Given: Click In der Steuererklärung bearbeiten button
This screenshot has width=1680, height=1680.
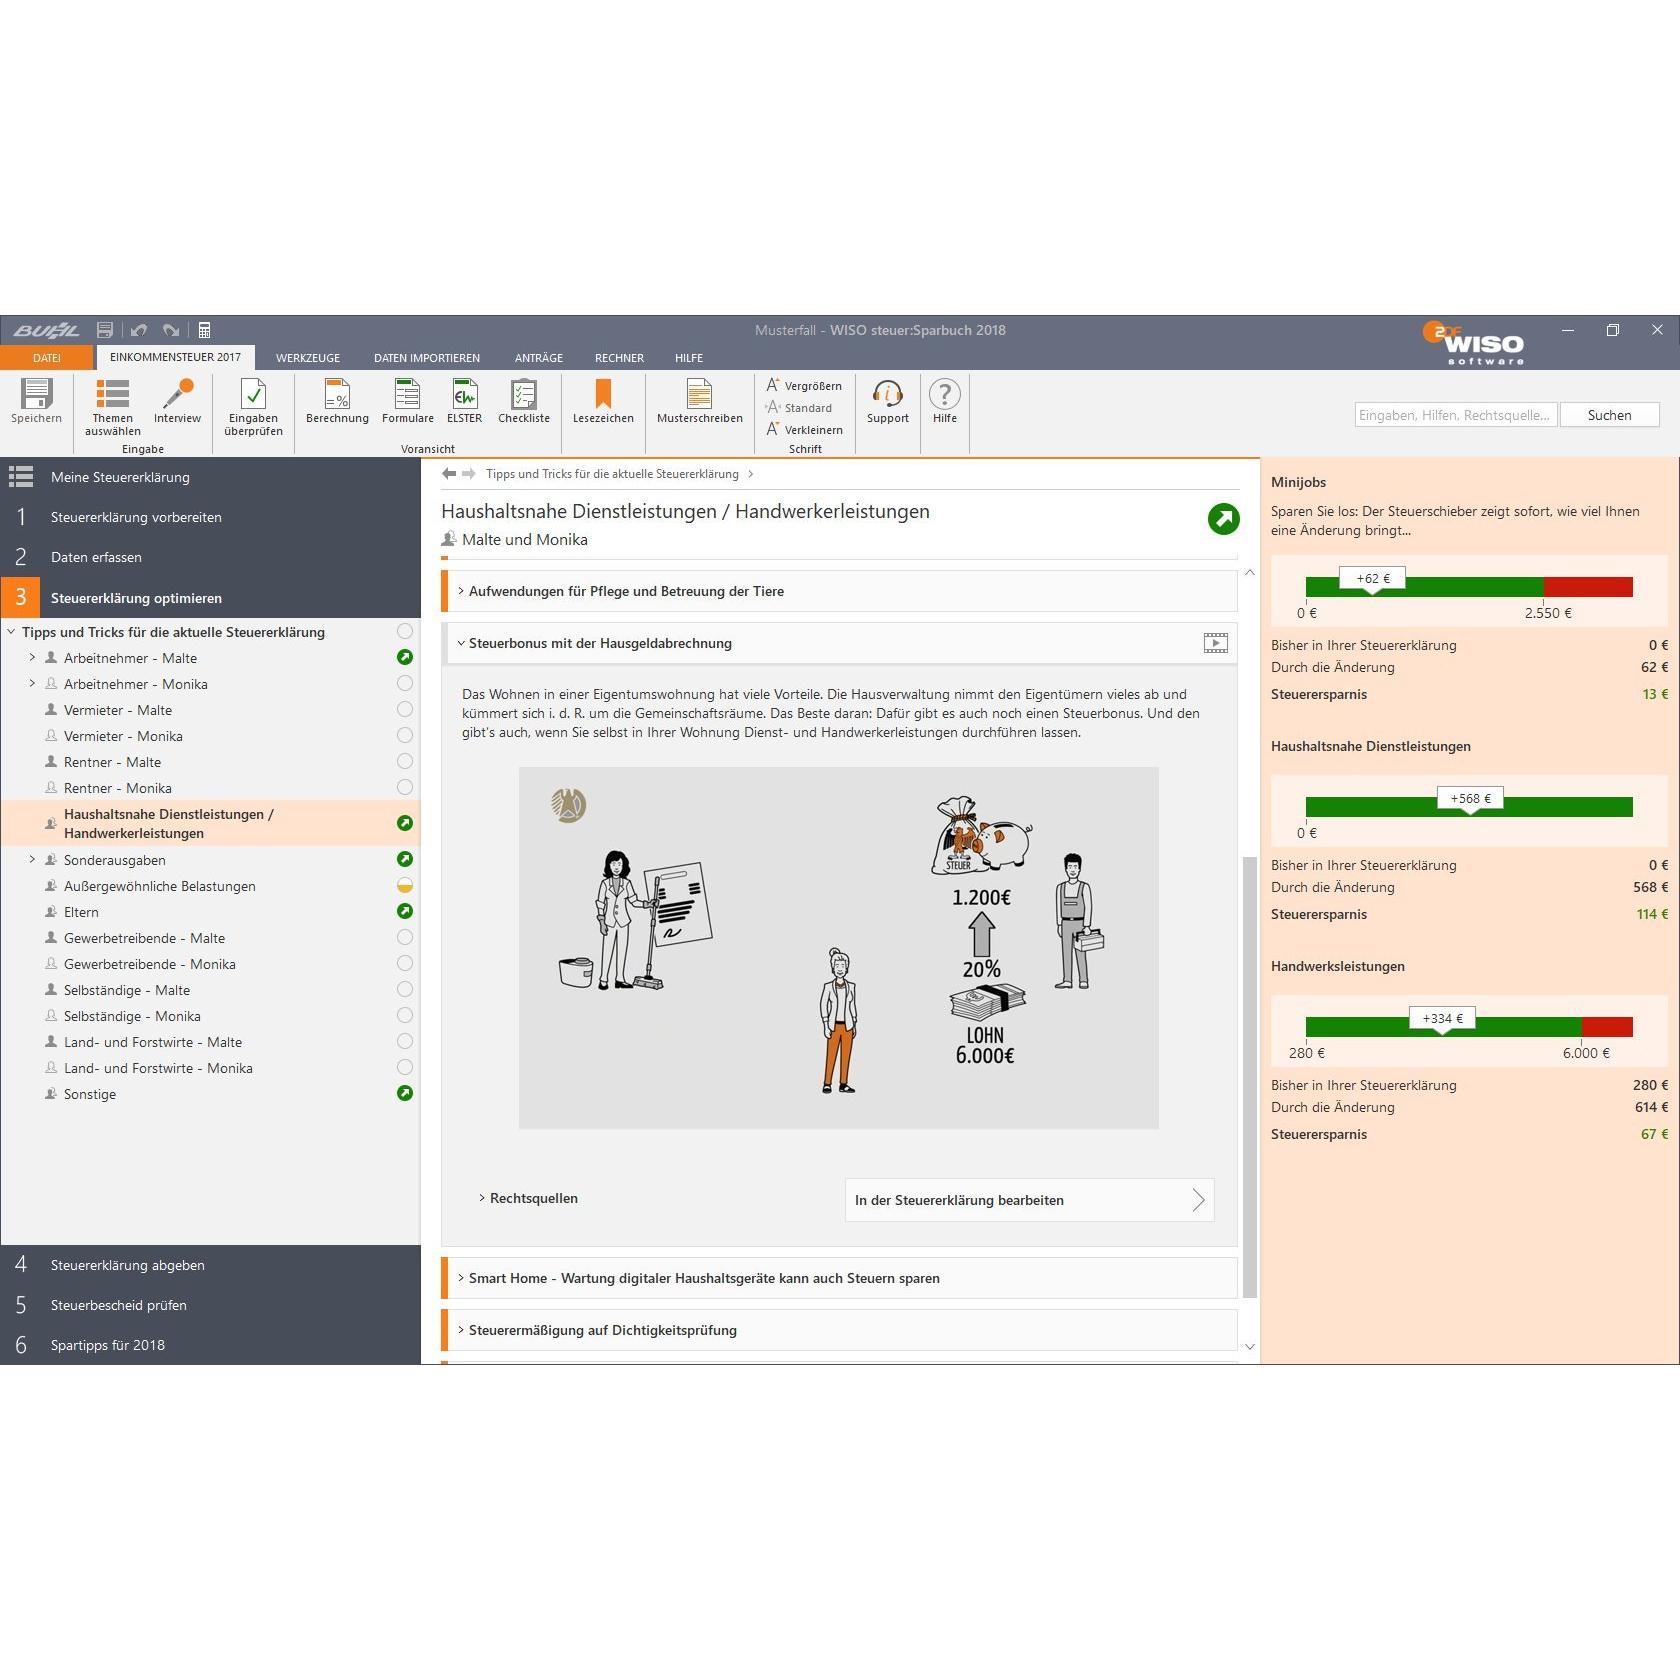Looking at the screenshot, I should [1030, 1200].
